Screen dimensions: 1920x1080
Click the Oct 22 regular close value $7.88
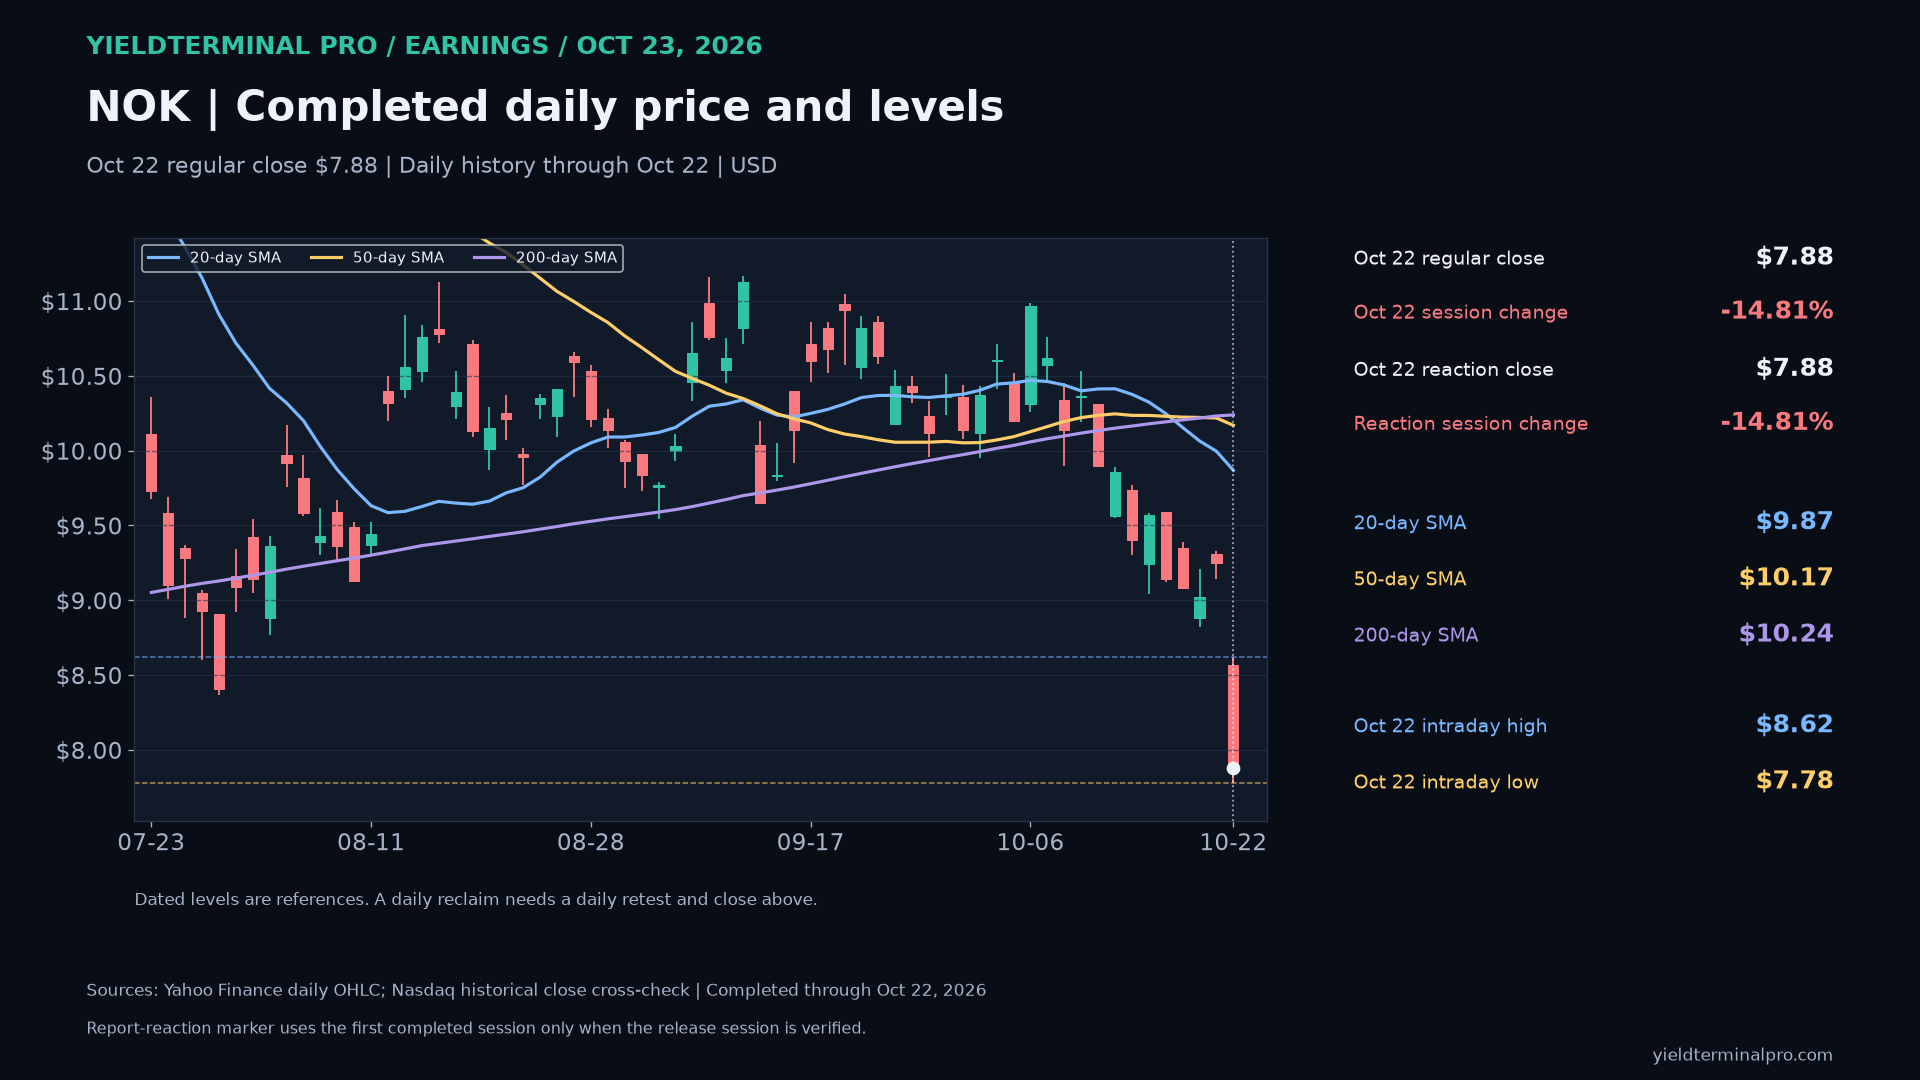1794,257
